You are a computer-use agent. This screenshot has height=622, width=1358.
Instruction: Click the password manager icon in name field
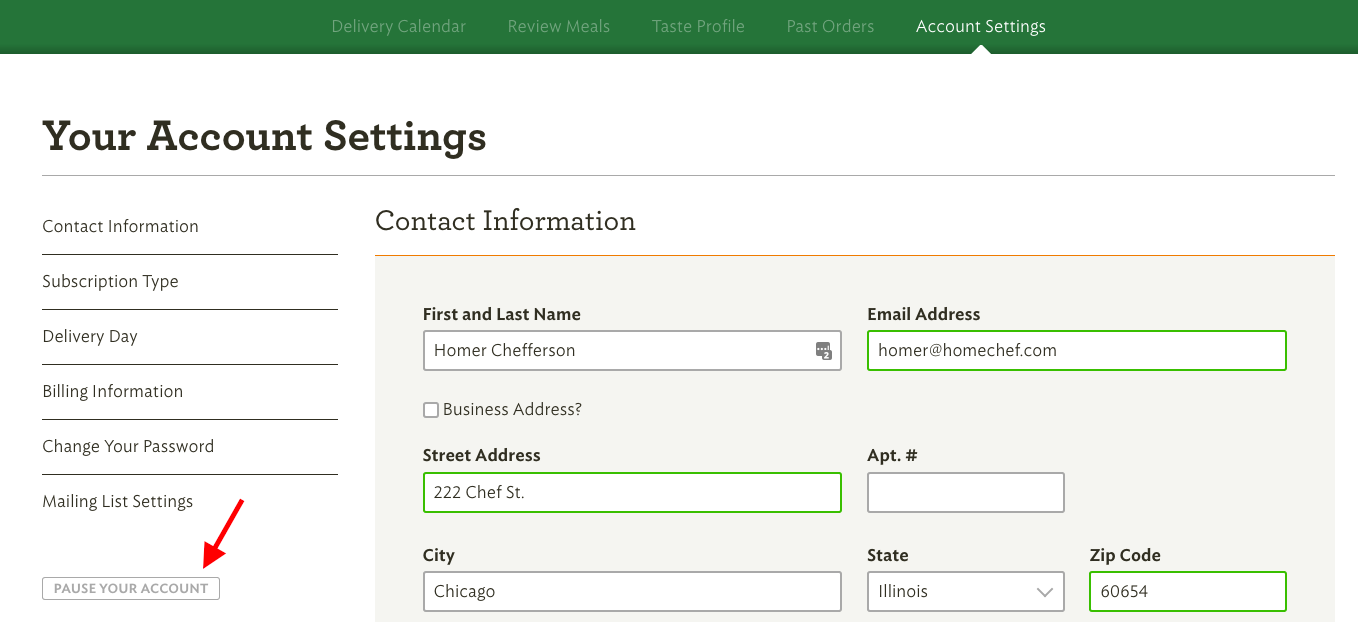pyautogui.click(x=824, y=351)
